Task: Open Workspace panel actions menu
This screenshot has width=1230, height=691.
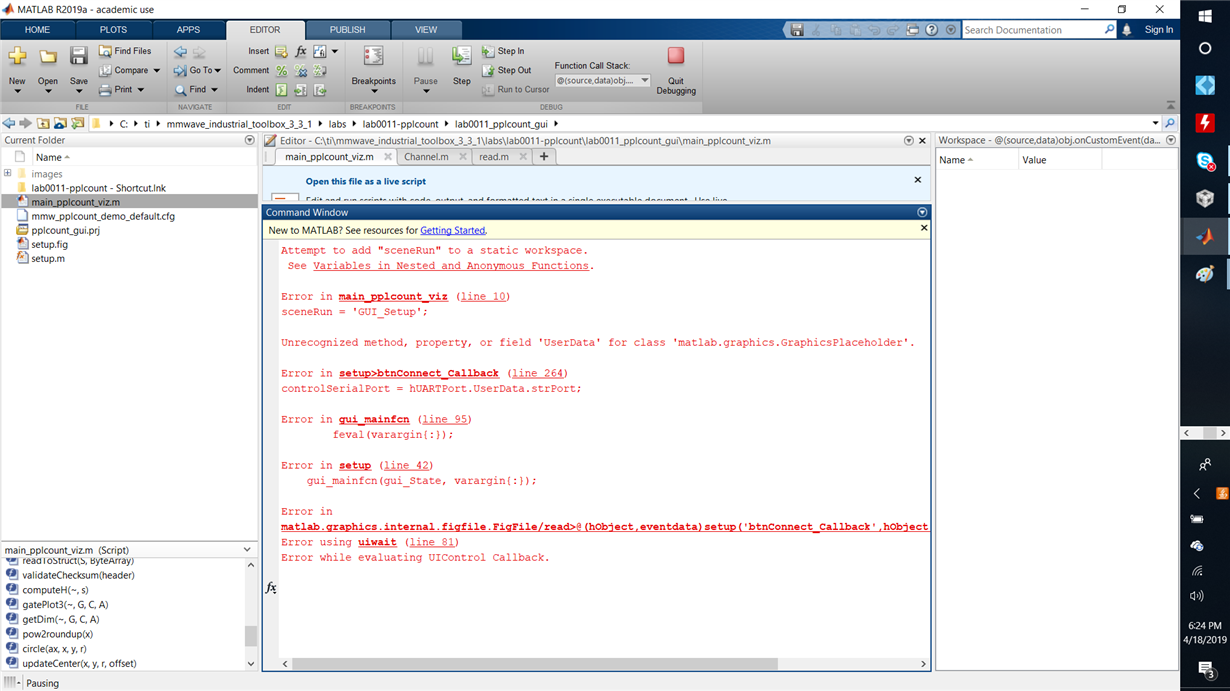Action: (1171, 140)
